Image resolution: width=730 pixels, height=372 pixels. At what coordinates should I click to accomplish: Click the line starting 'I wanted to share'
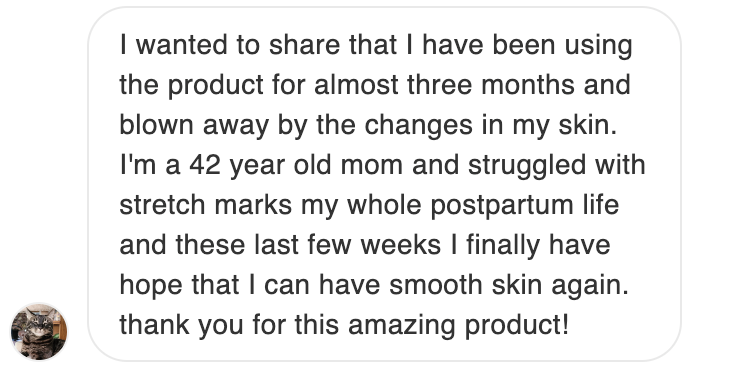(x=376, y=46)
